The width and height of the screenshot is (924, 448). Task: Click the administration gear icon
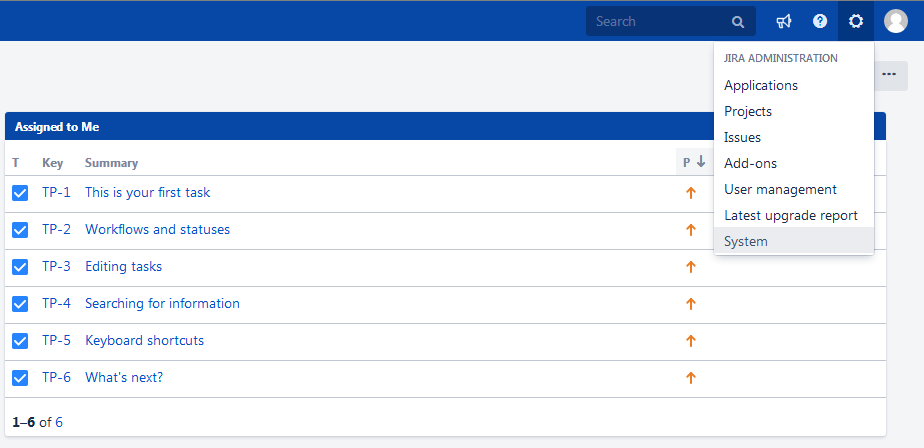click(856, 21)
